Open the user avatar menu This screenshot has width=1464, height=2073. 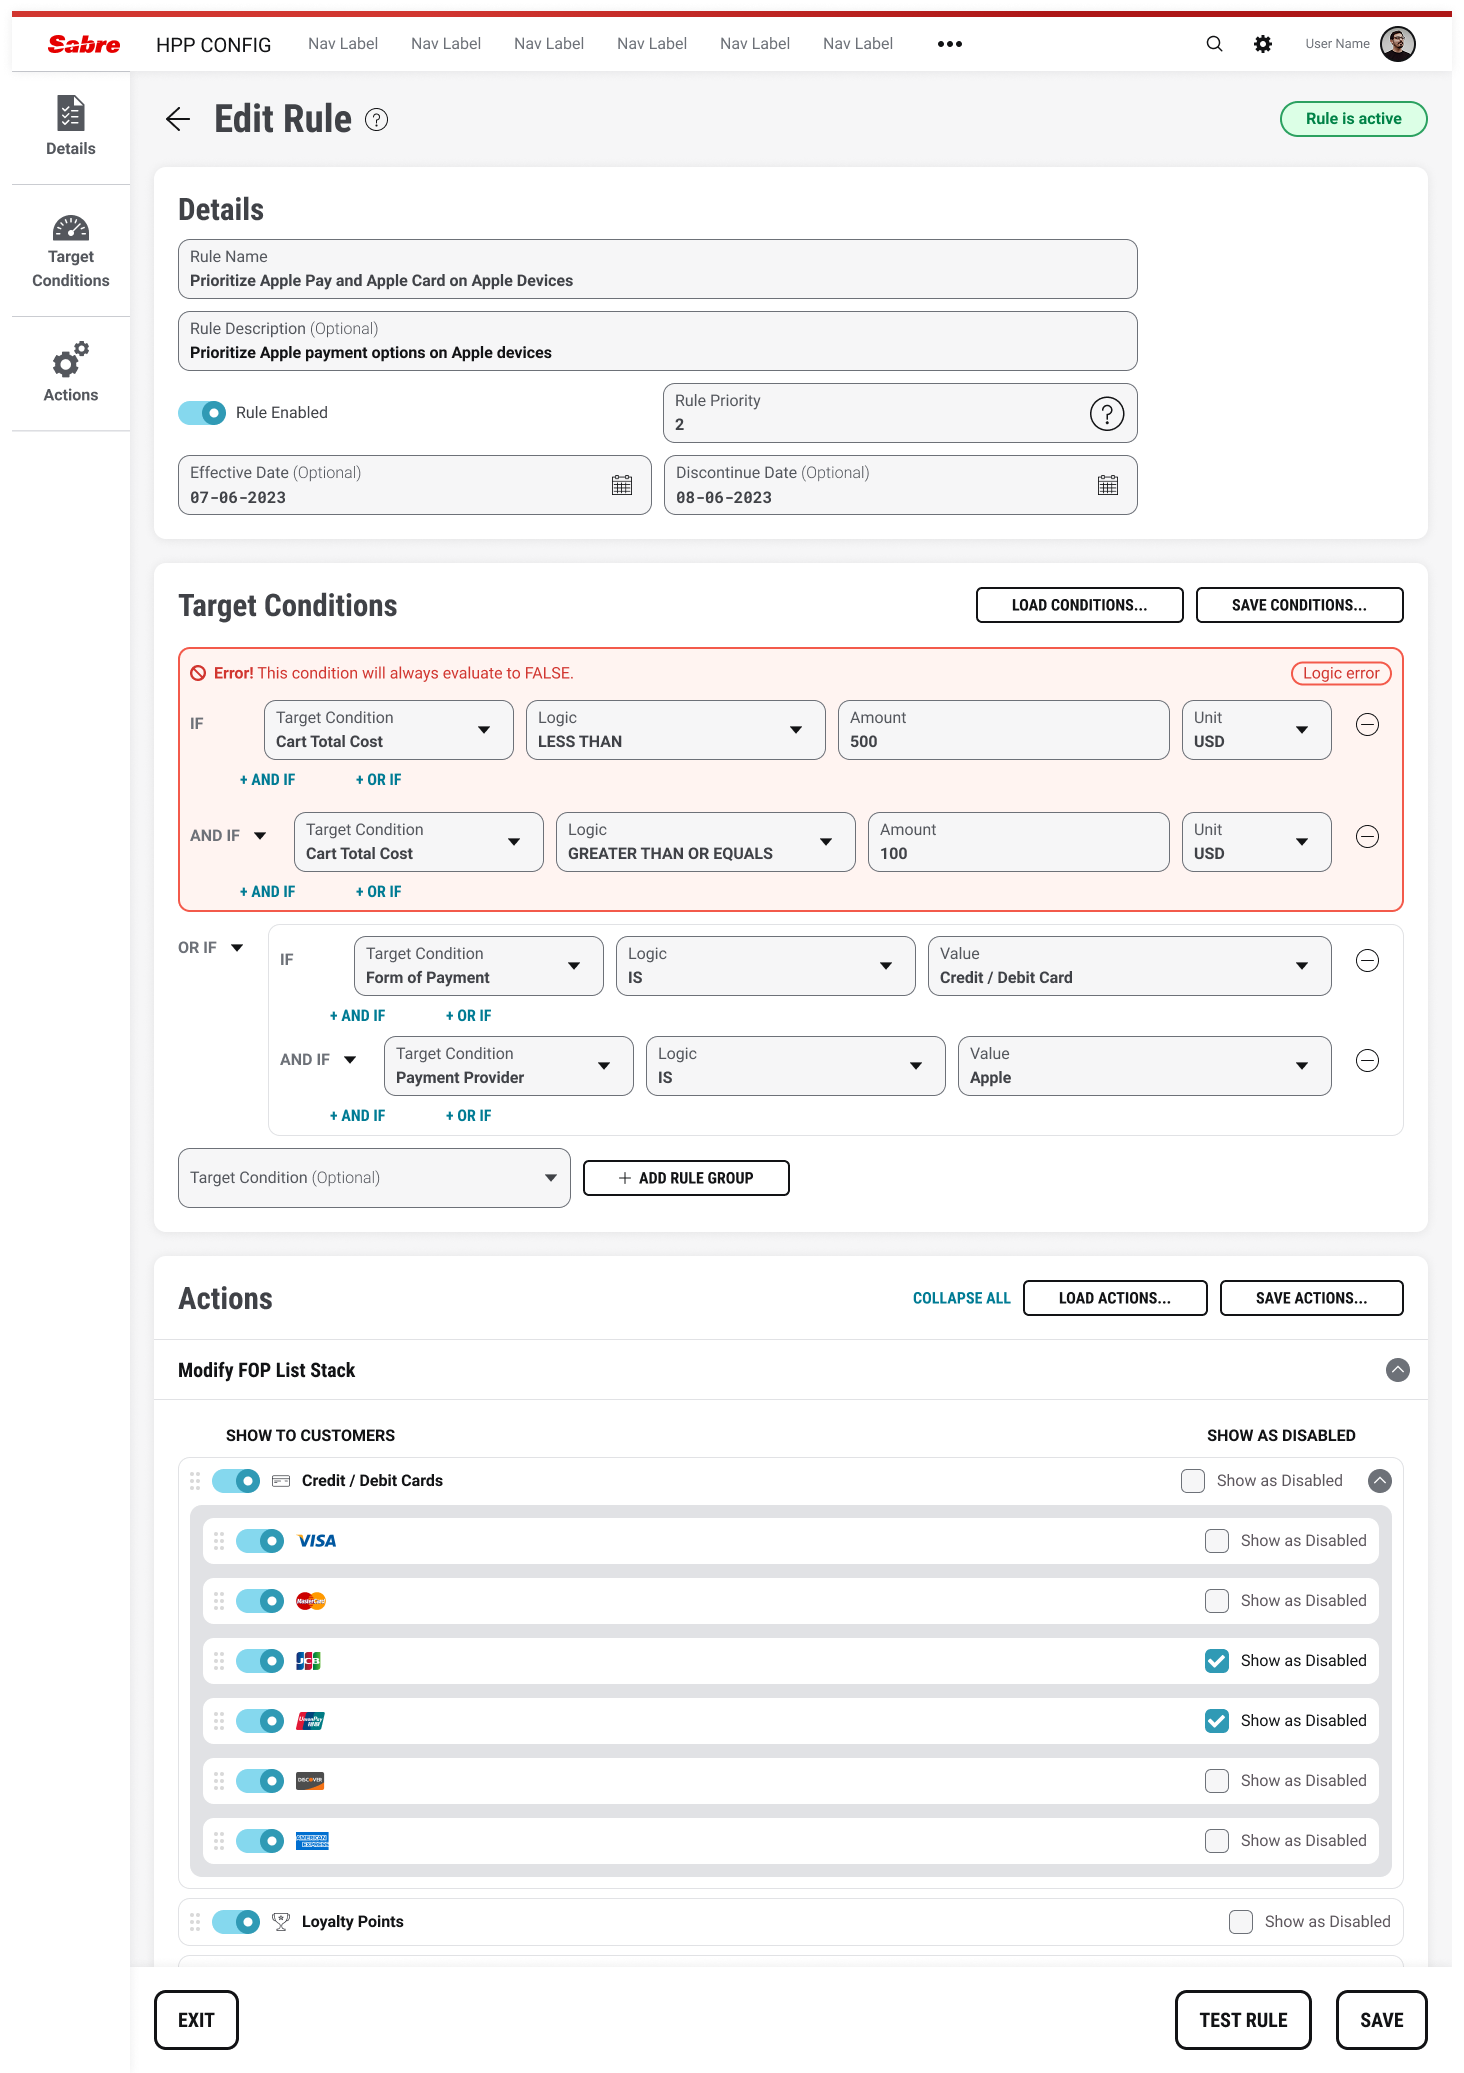coord(1397,44)
